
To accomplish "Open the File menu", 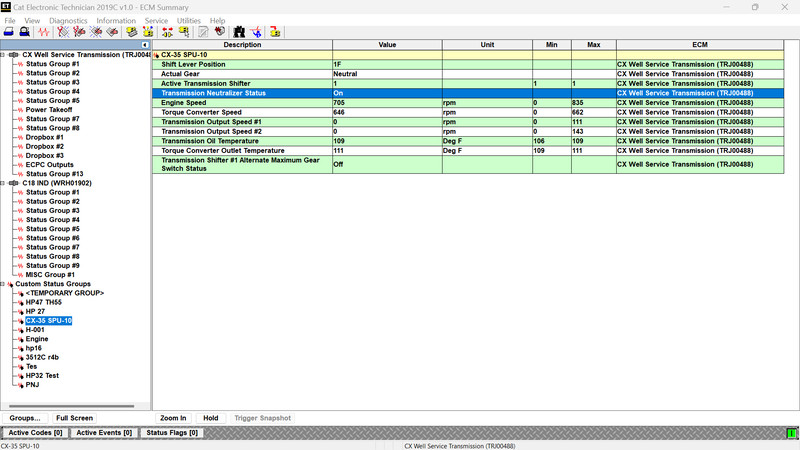I will pos(10,20).
